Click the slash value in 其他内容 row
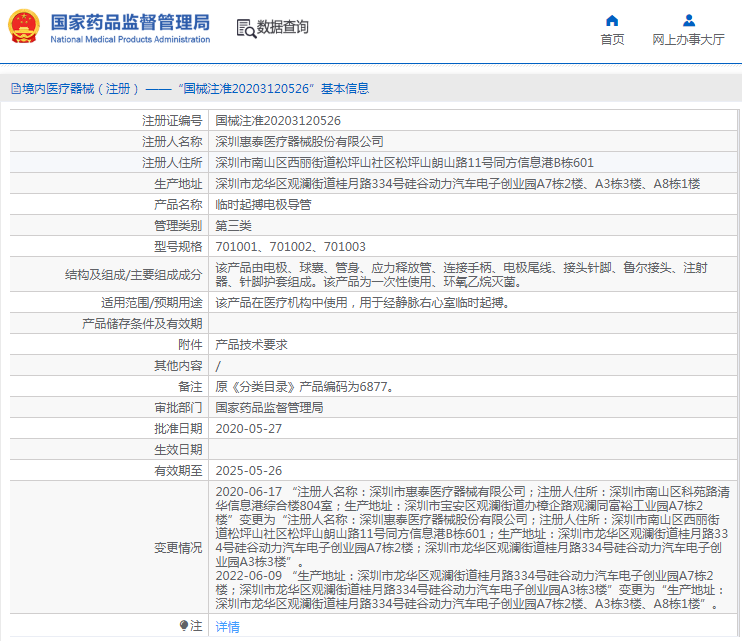Image resolution: width=742 pixels, height=641 pixels. (218, 366)
